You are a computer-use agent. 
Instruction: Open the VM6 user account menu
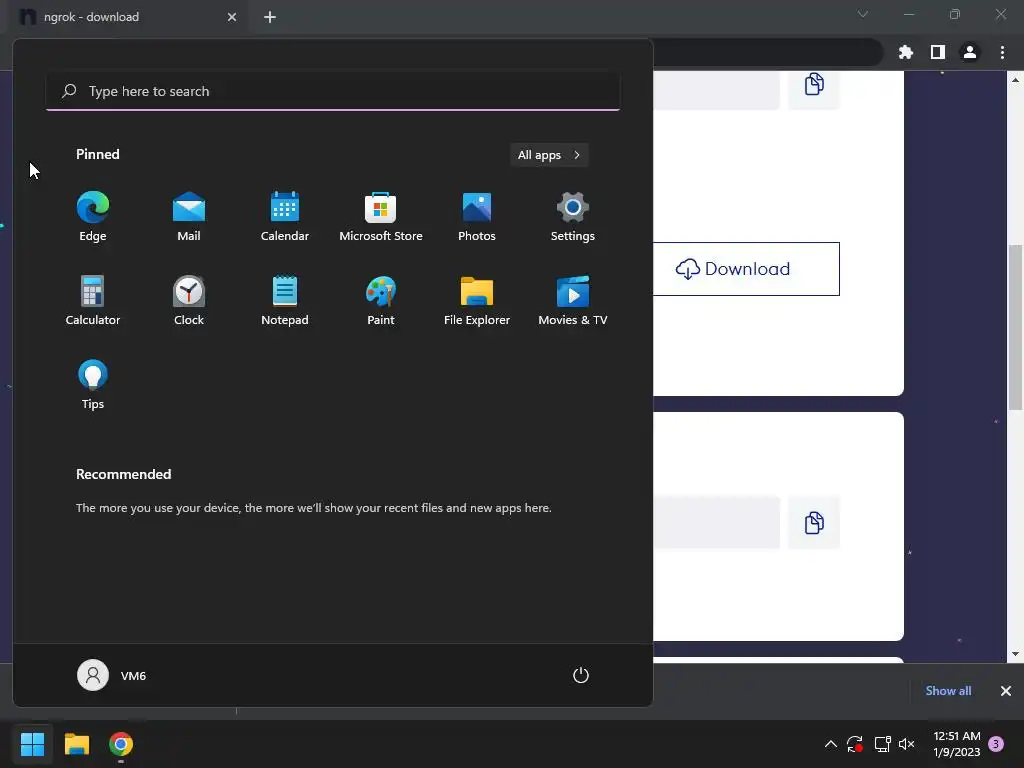pyautogui.click(x=112, y=675)
